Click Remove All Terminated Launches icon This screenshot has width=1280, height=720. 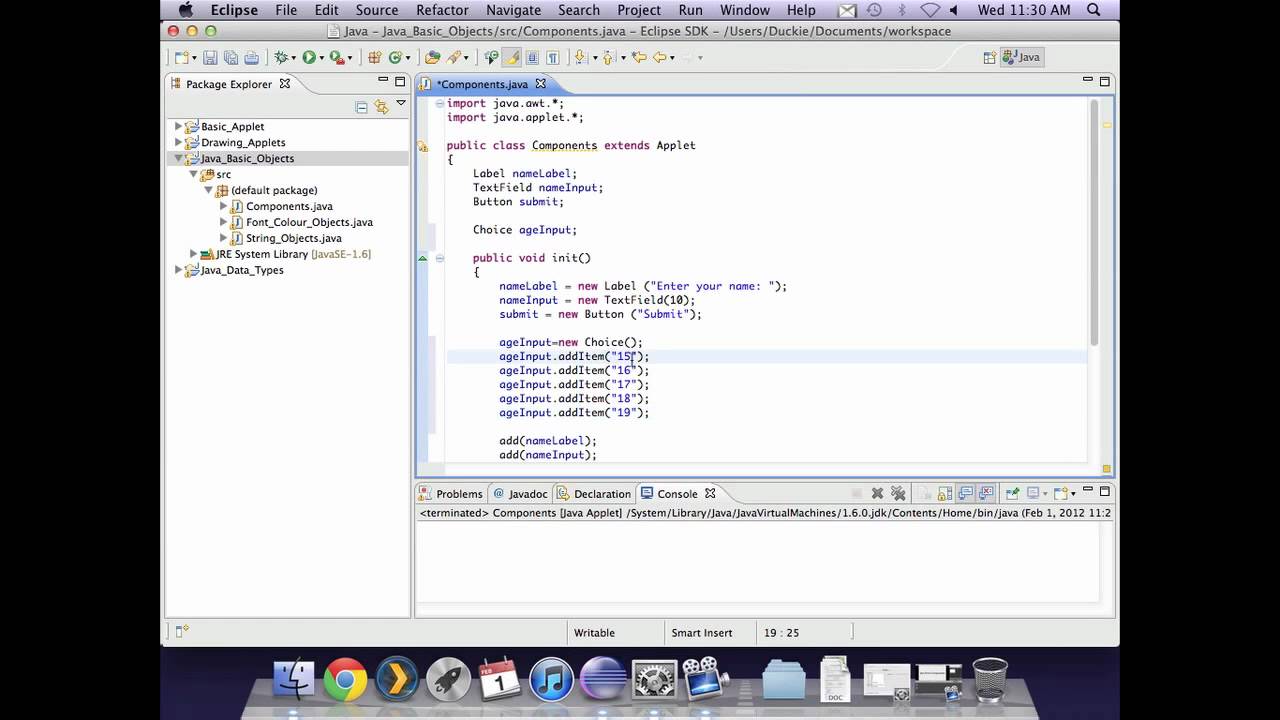pyautogui.click(x=898, y=493)
